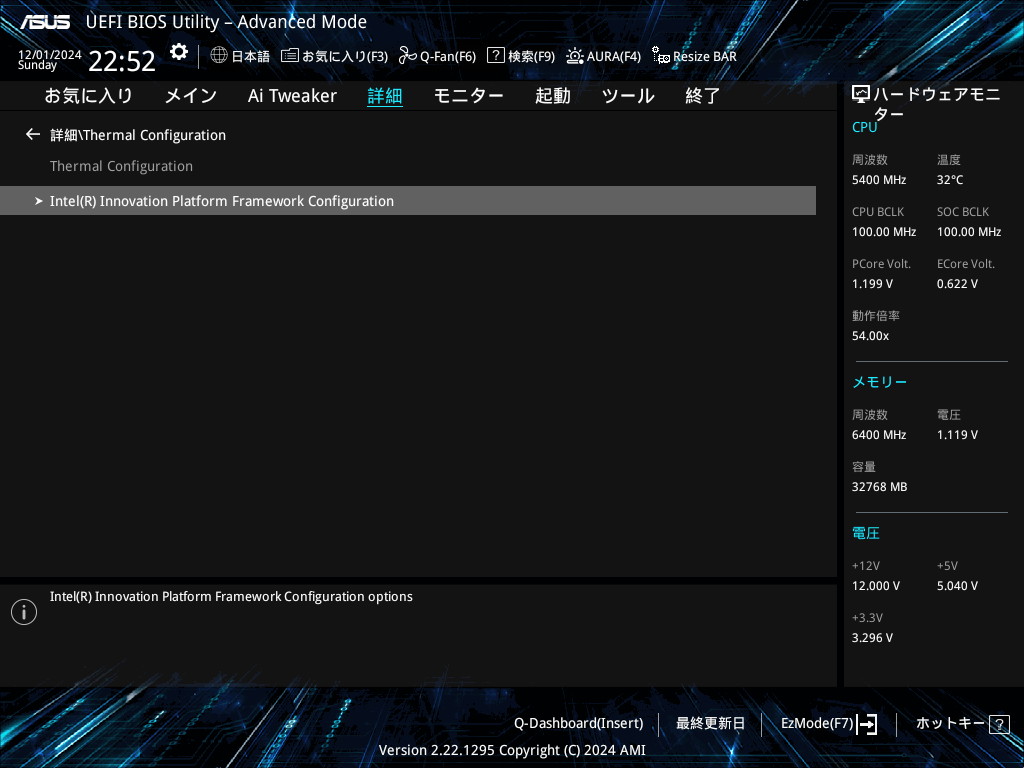
Task: Click the memory frequency 6400 MHz value
Action: click(x=879, y=434)
